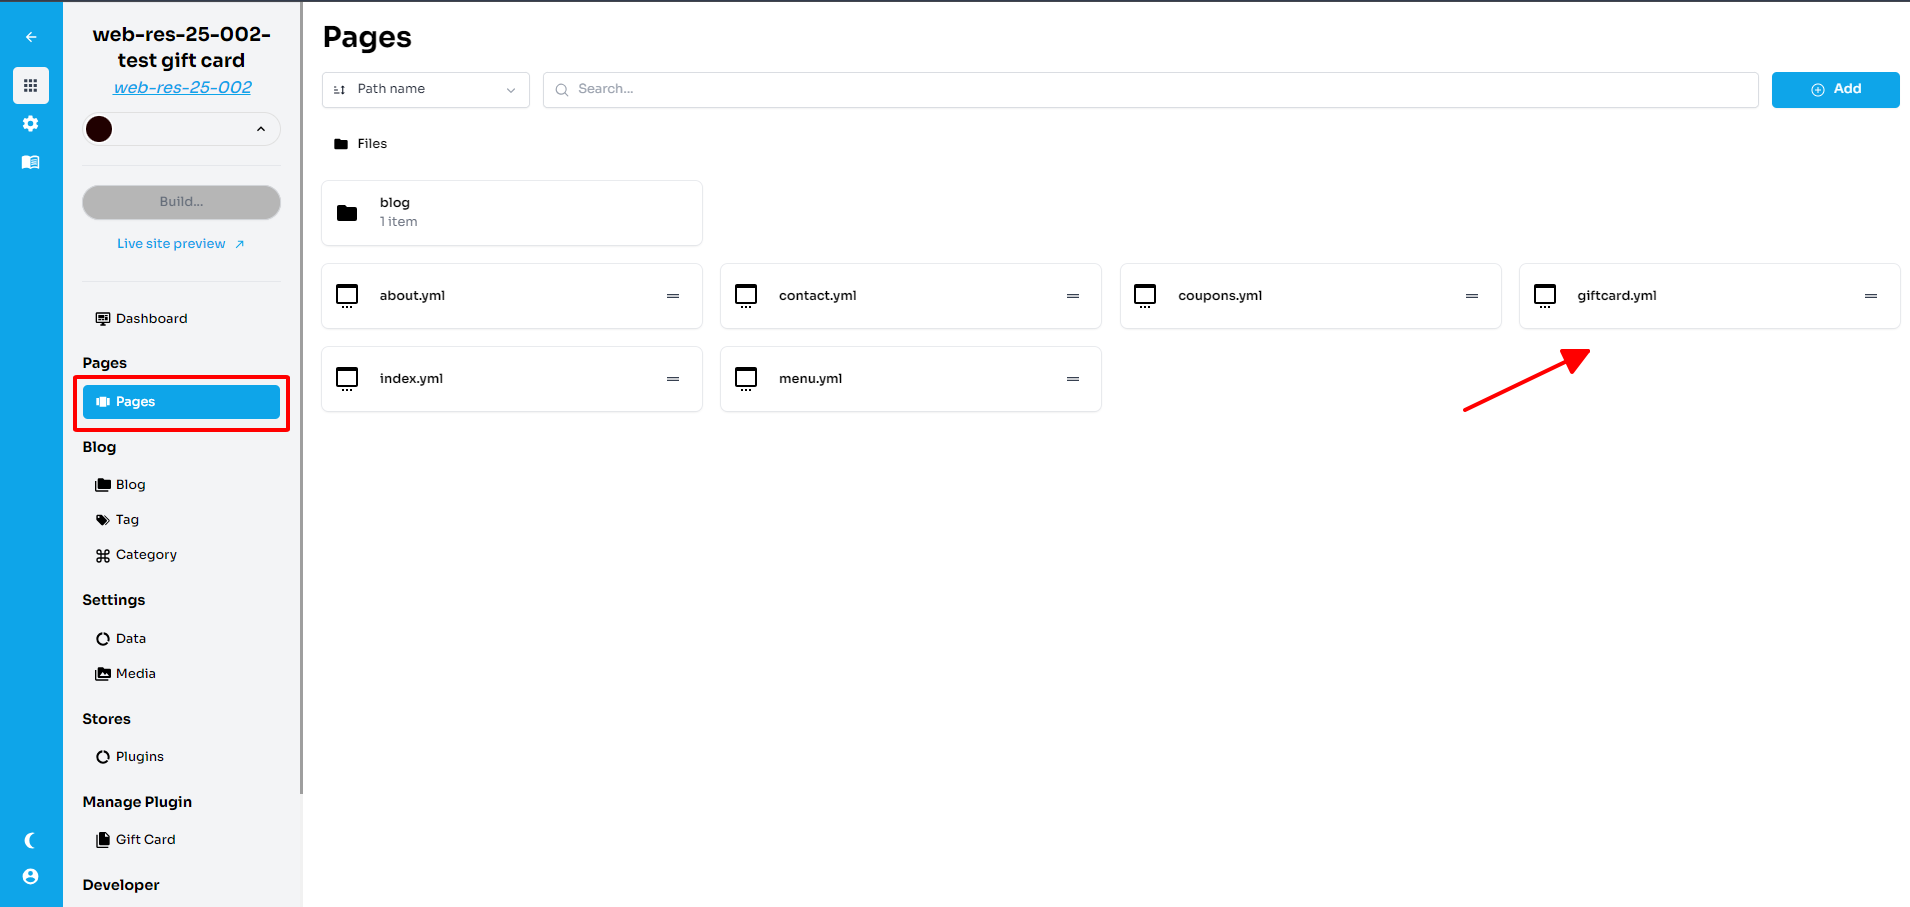Open the web-res-25-002 site link
The image size is (1910, 907).
182,88
